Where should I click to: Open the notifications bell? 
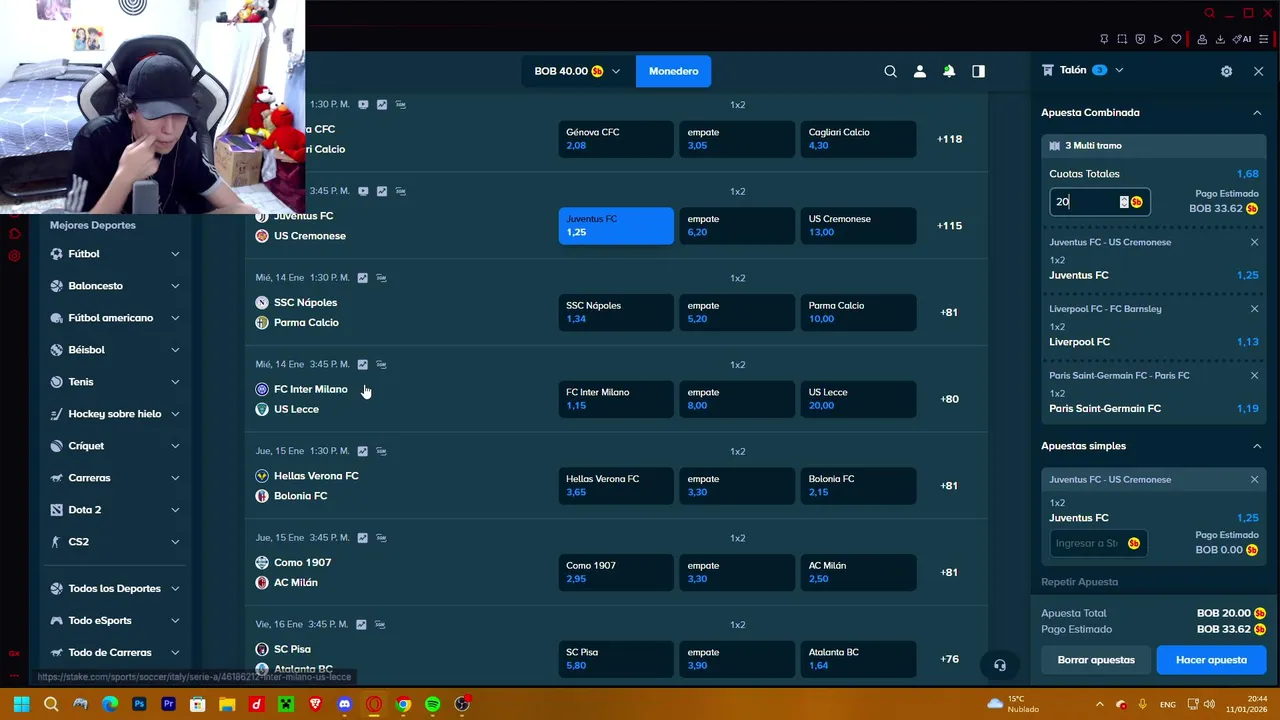click(949, 71)
